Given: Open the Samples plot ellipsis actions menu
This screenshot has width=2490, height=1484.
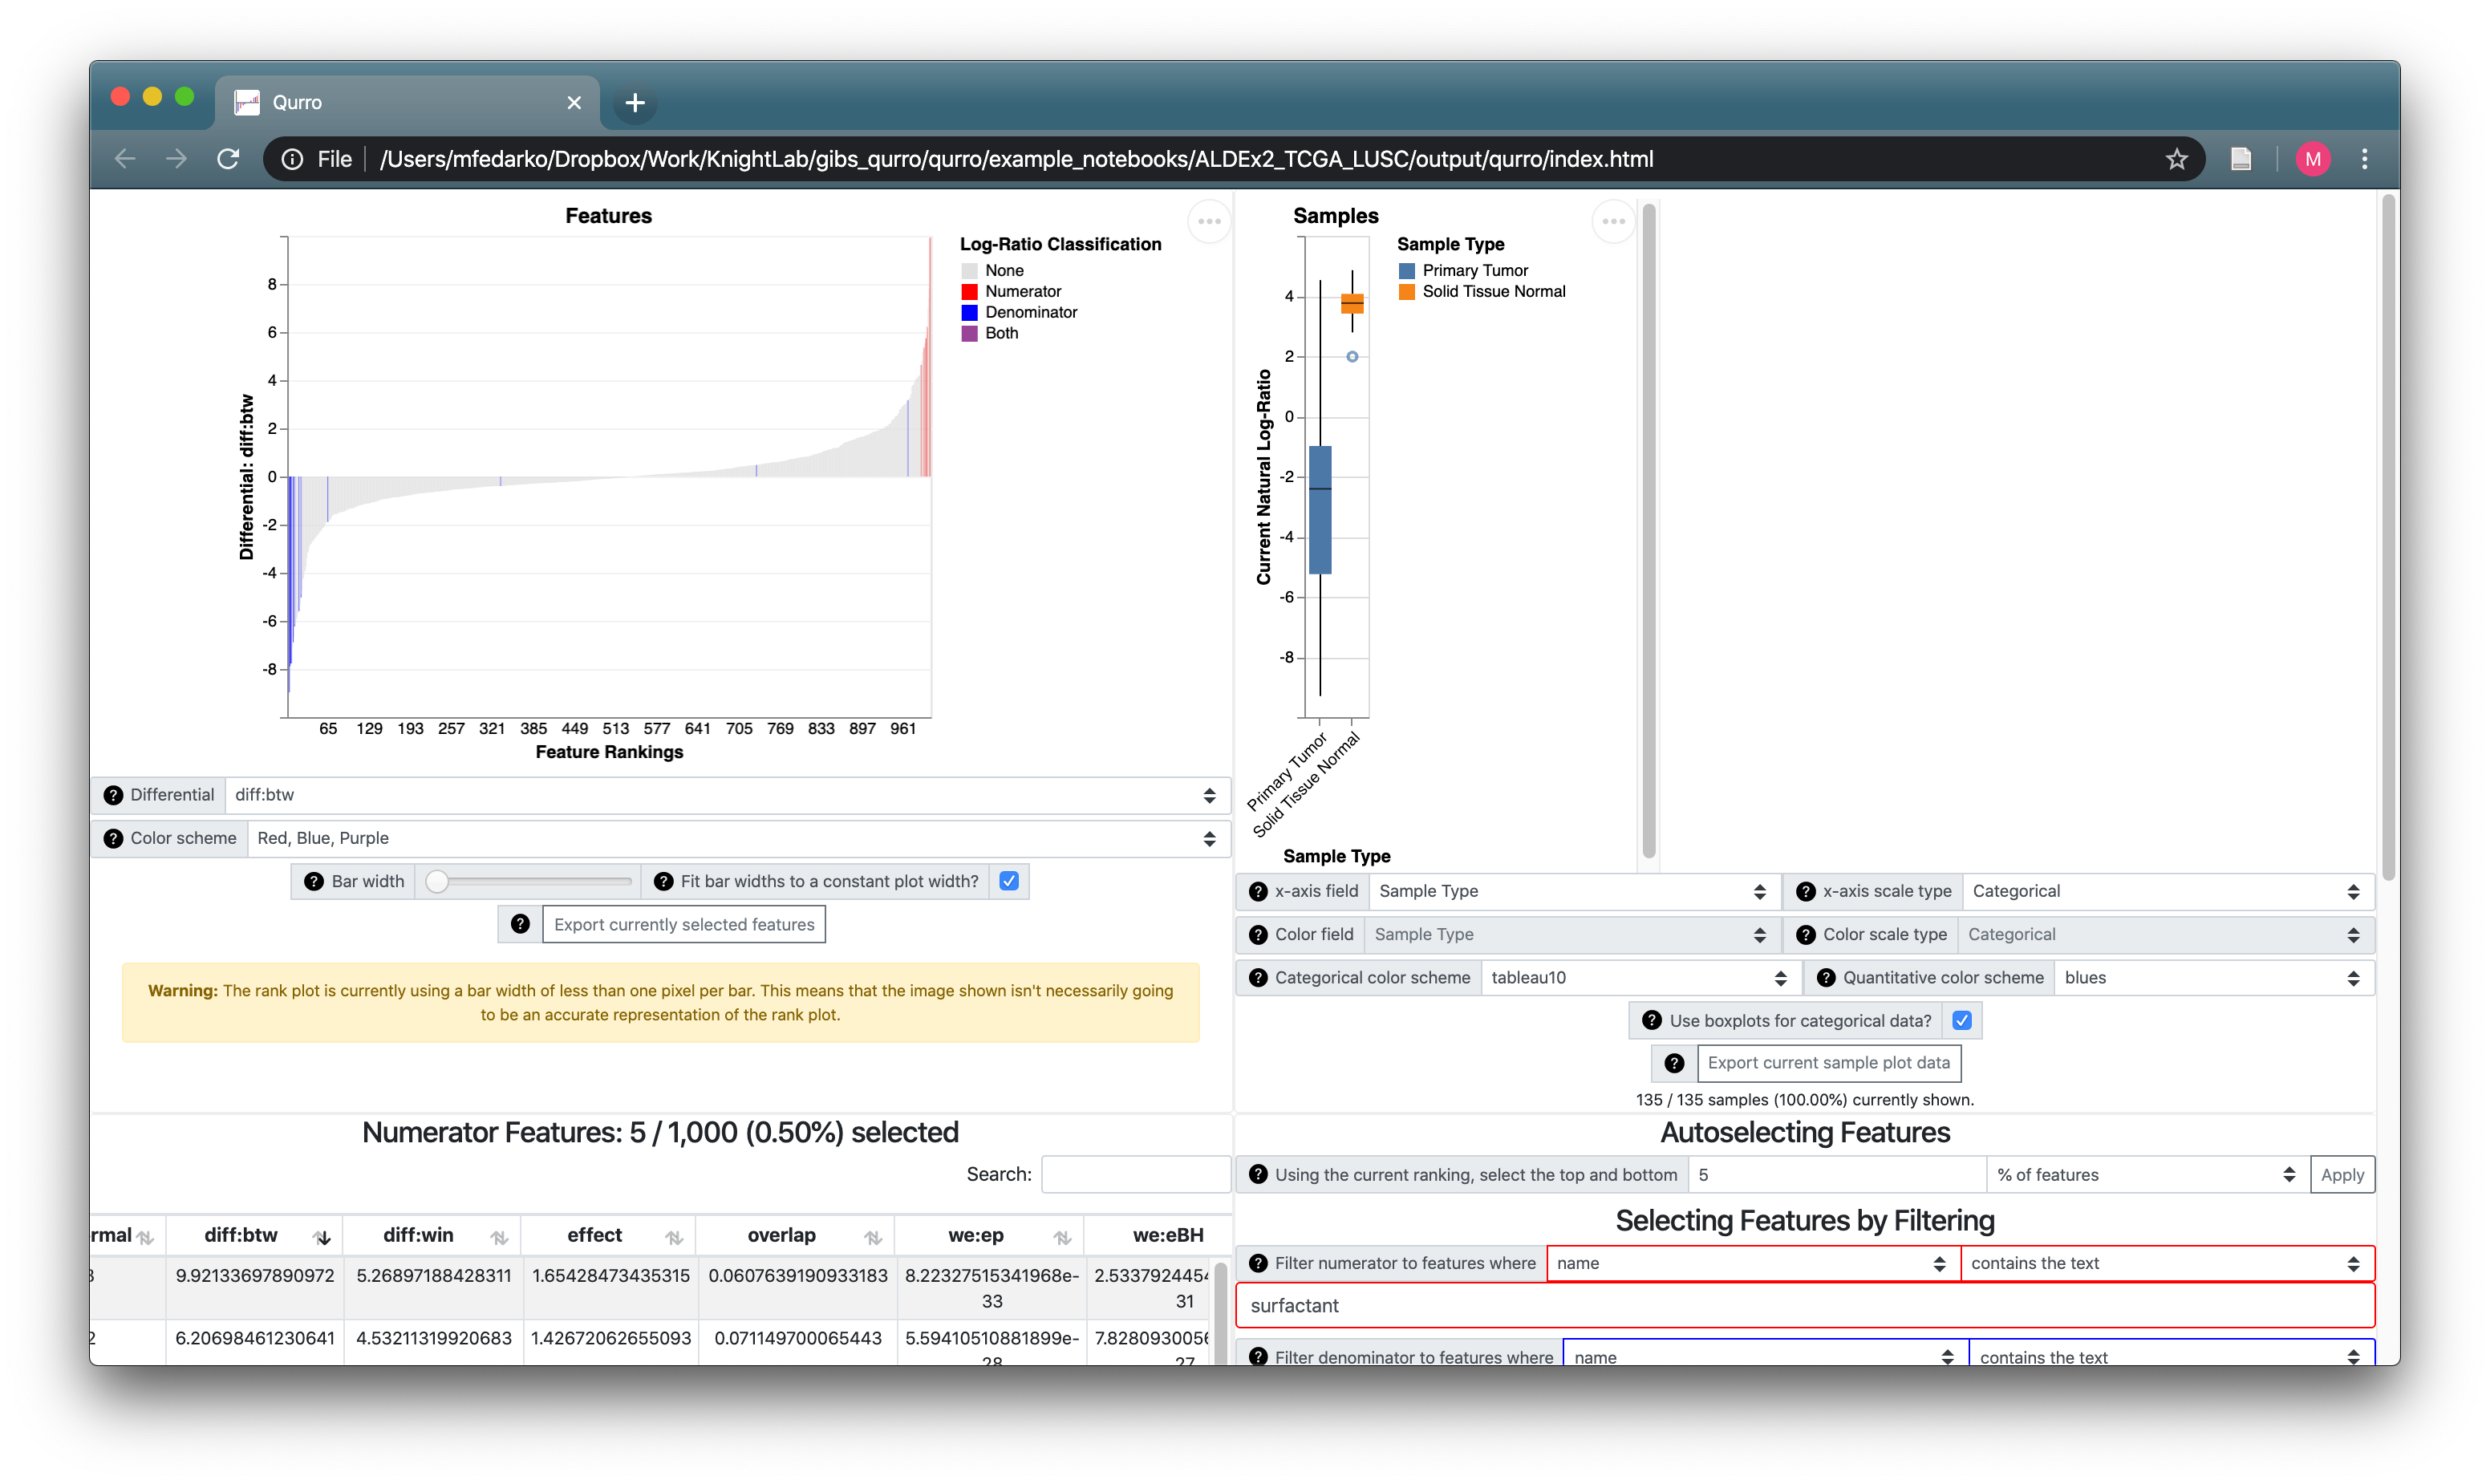Looking at the screenshot, I should [1613, 221].
